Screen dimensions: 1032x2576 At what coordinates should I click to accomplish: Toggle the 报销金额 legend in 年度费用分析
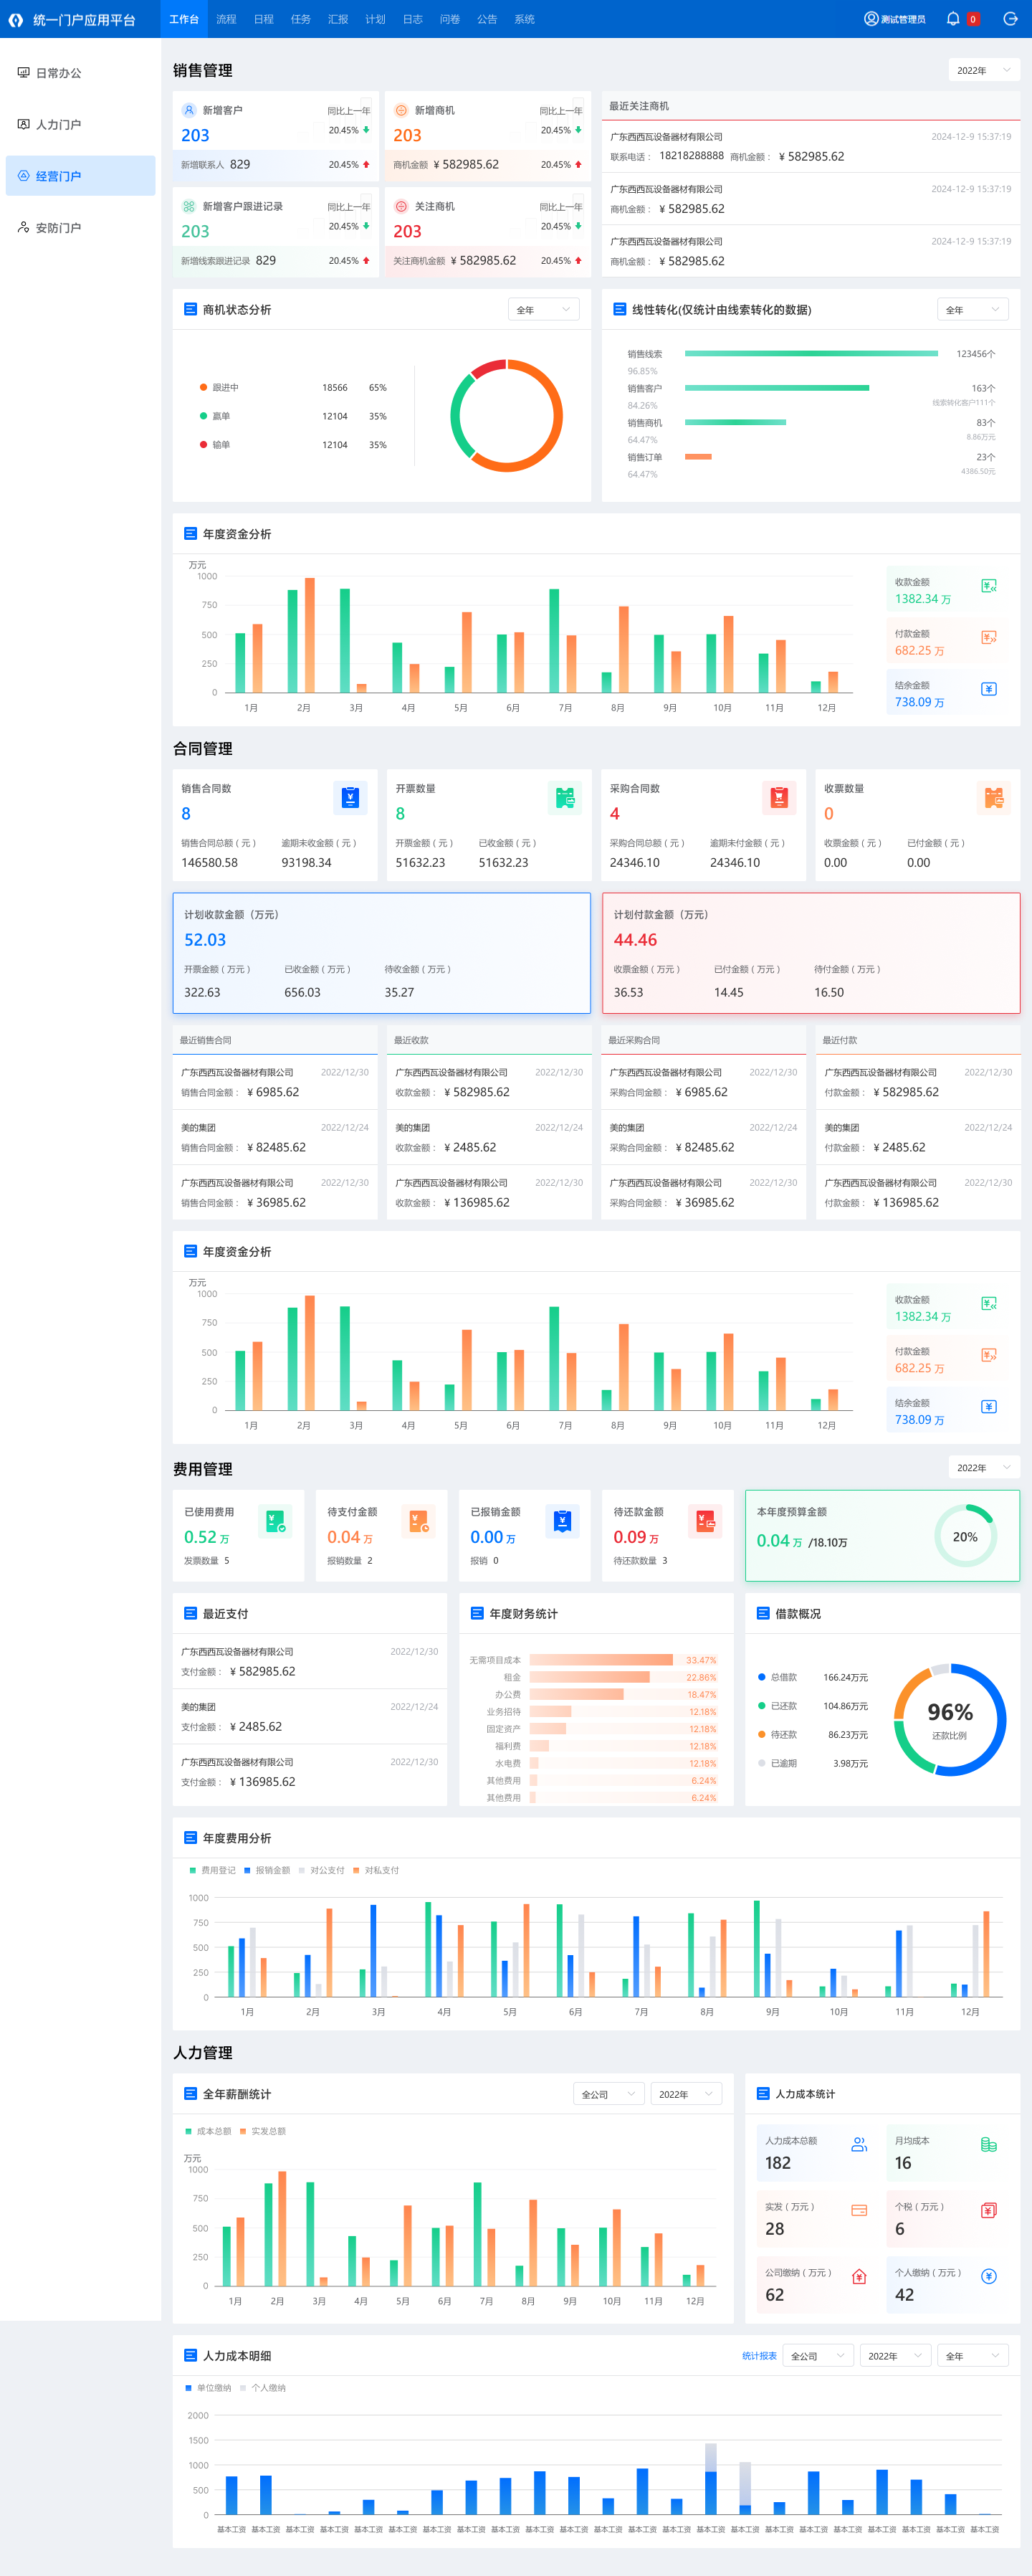click(267, 1870)
